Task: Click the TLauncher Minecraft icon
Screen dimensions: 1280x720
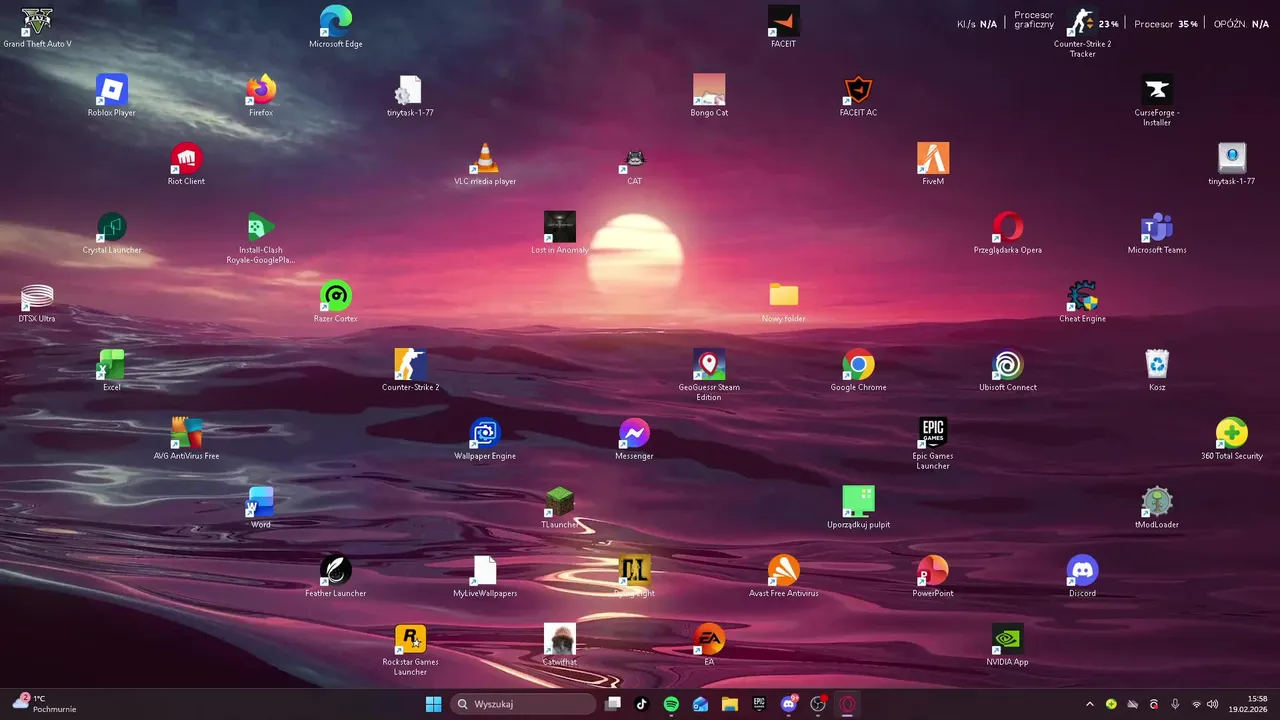Action: point(560,507)
